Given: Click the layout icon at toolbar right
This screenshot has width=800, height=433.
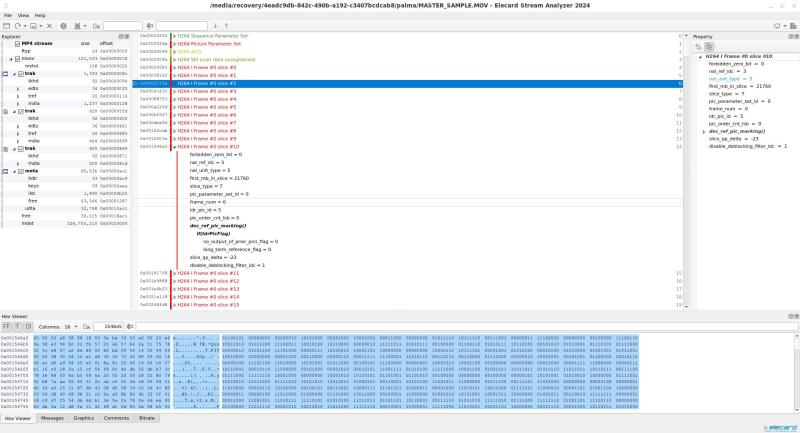Looking at the screenshot, I should pos(777,26).
